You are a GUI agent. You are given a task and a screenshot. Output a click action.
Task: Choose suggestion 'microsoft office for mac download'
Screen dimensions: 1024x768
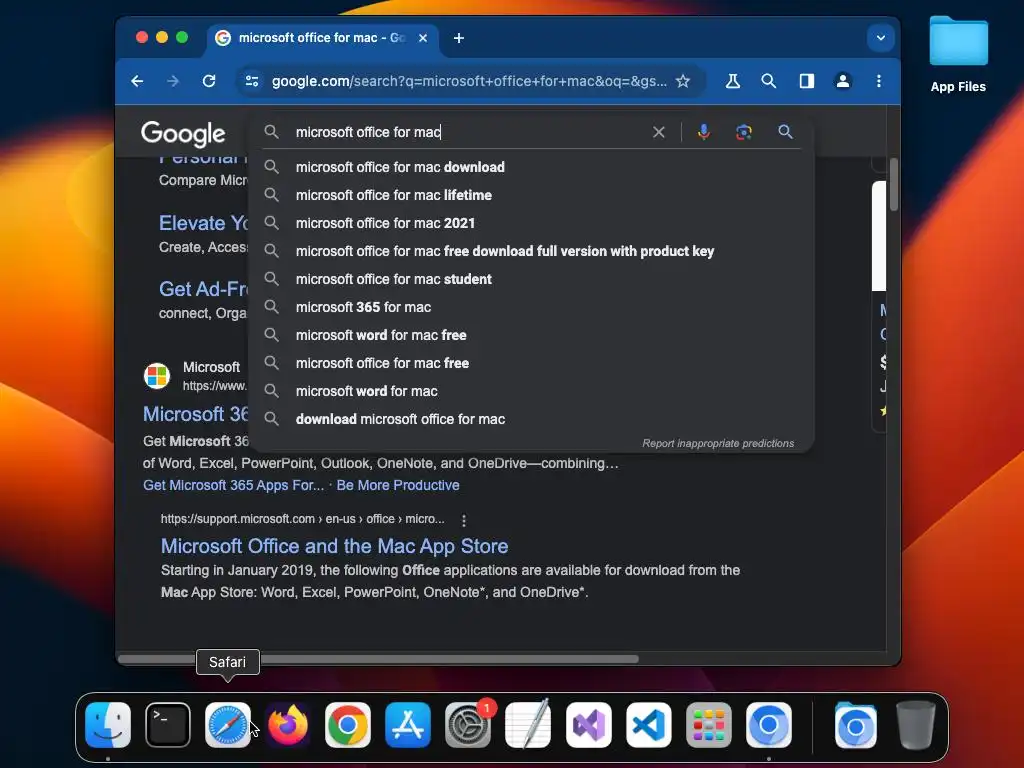532,167
